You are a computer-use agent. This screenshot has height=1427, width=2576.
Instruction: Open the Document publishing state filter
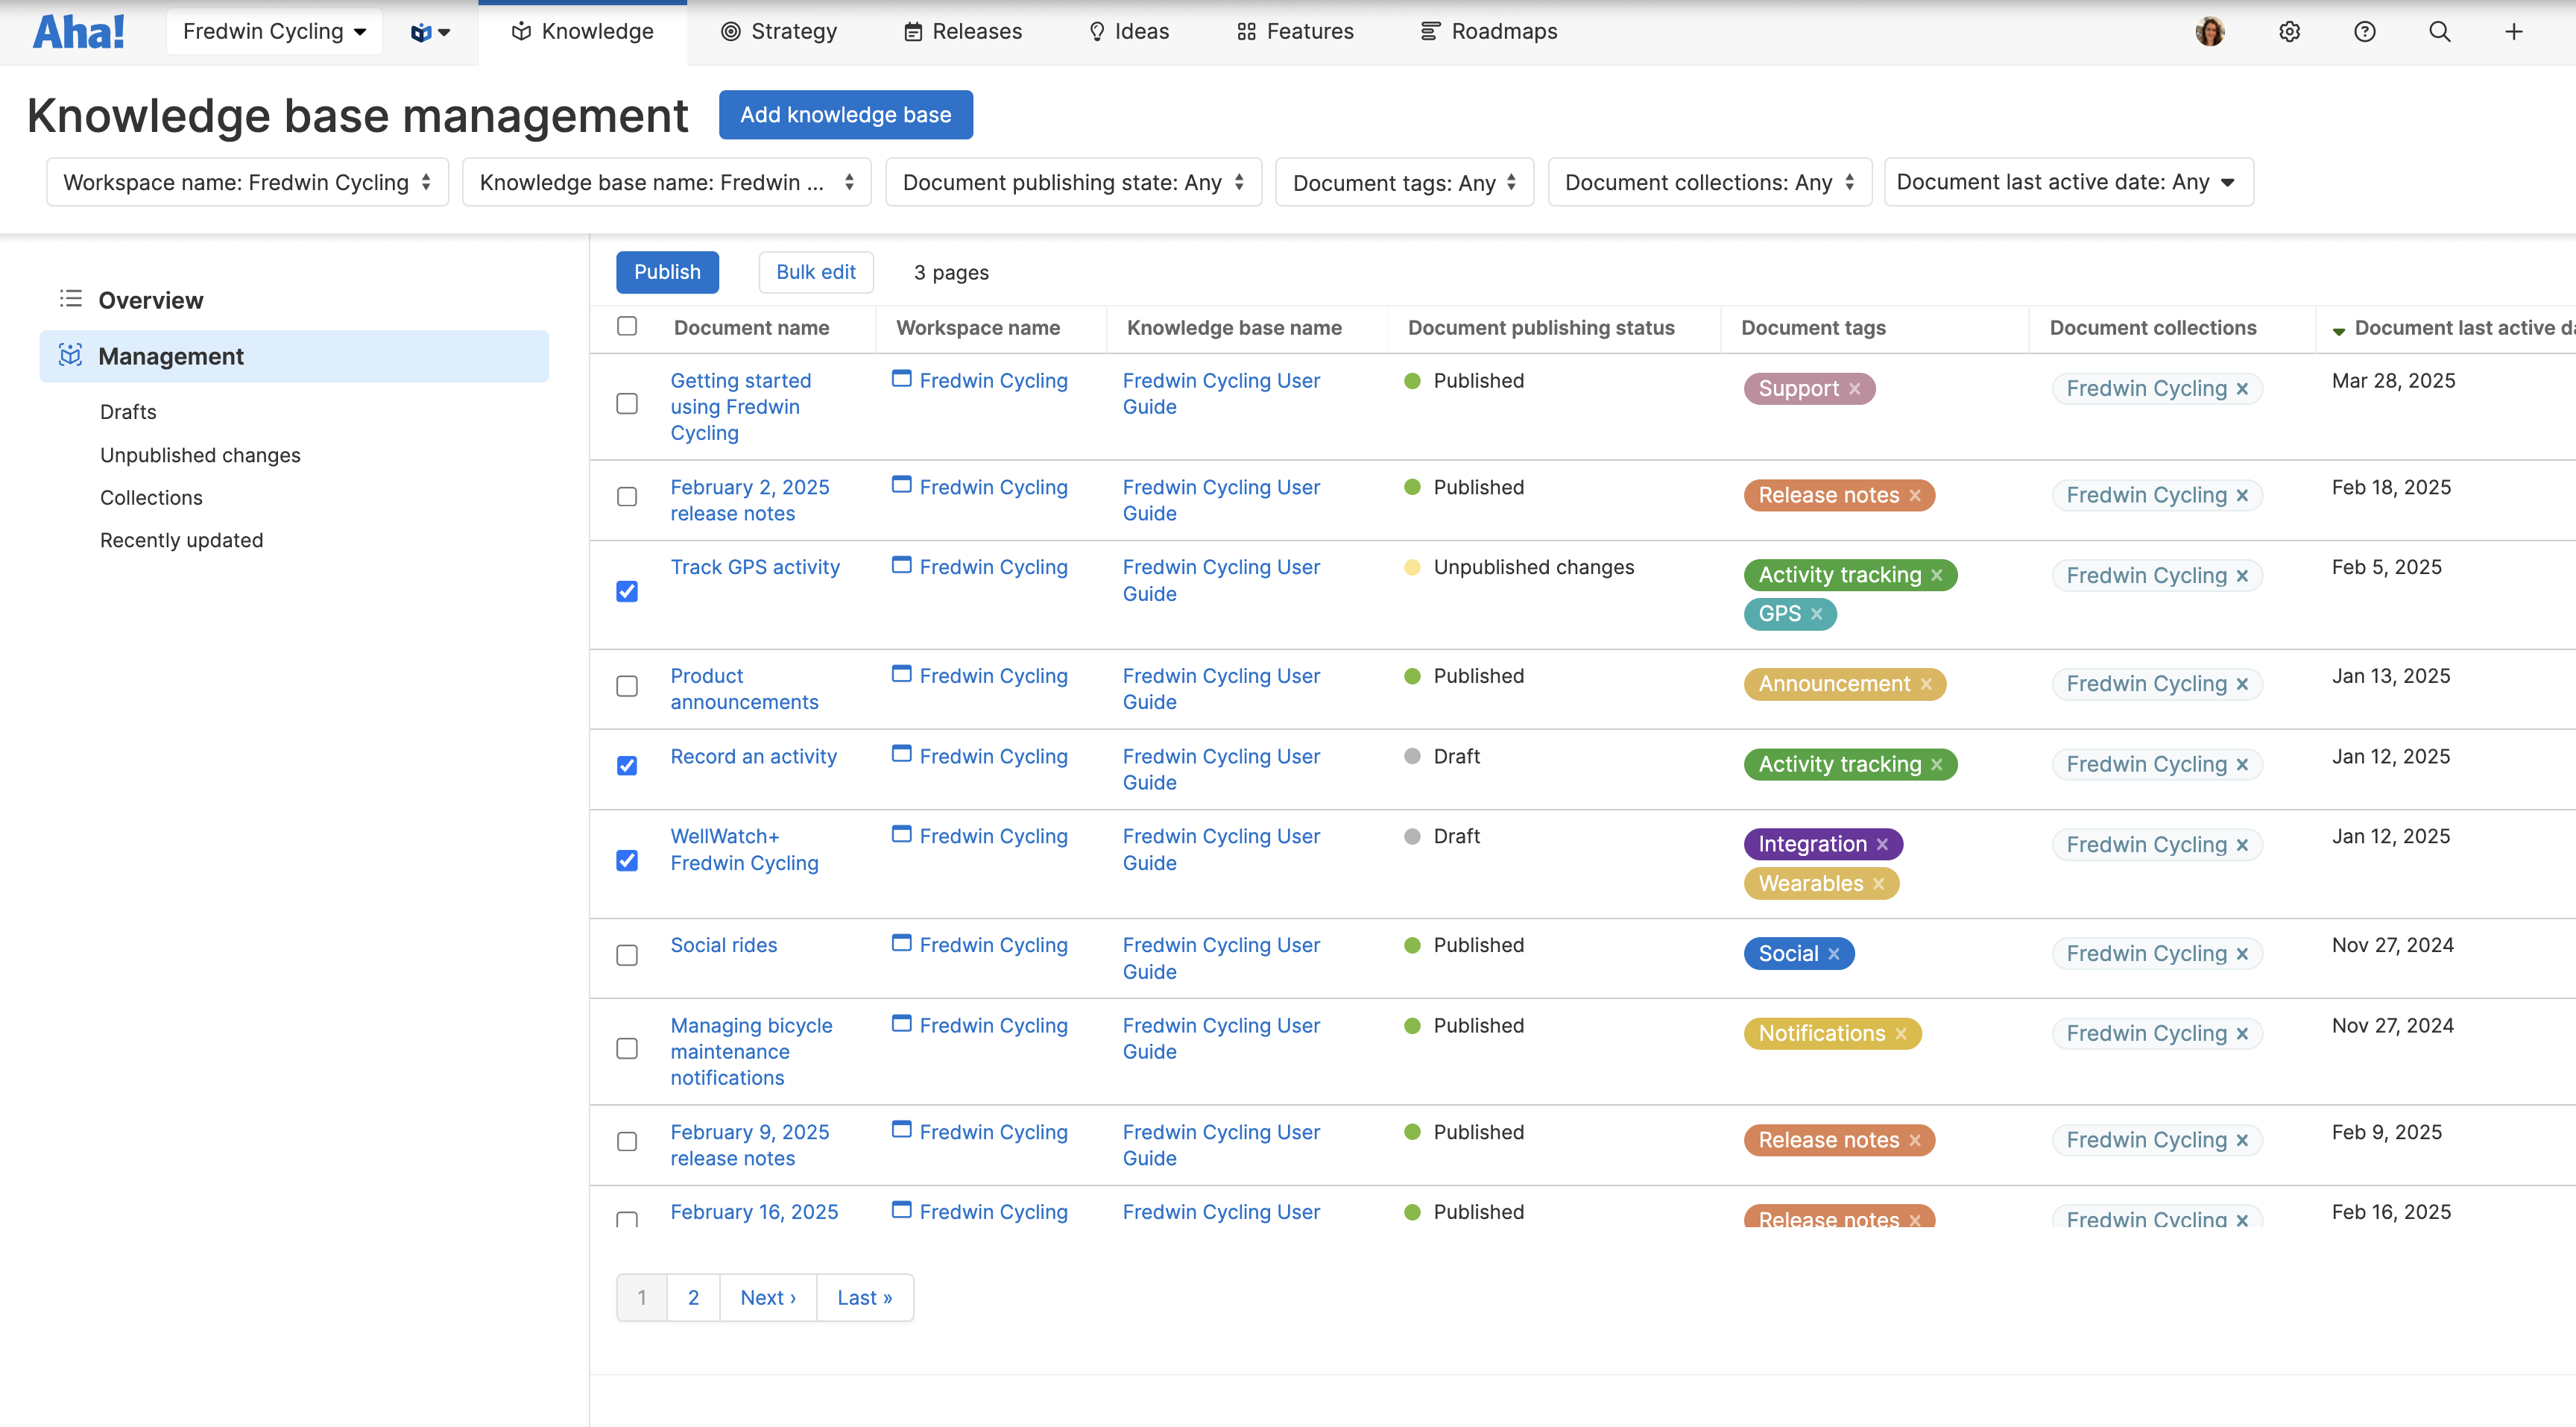point(1072,182)
